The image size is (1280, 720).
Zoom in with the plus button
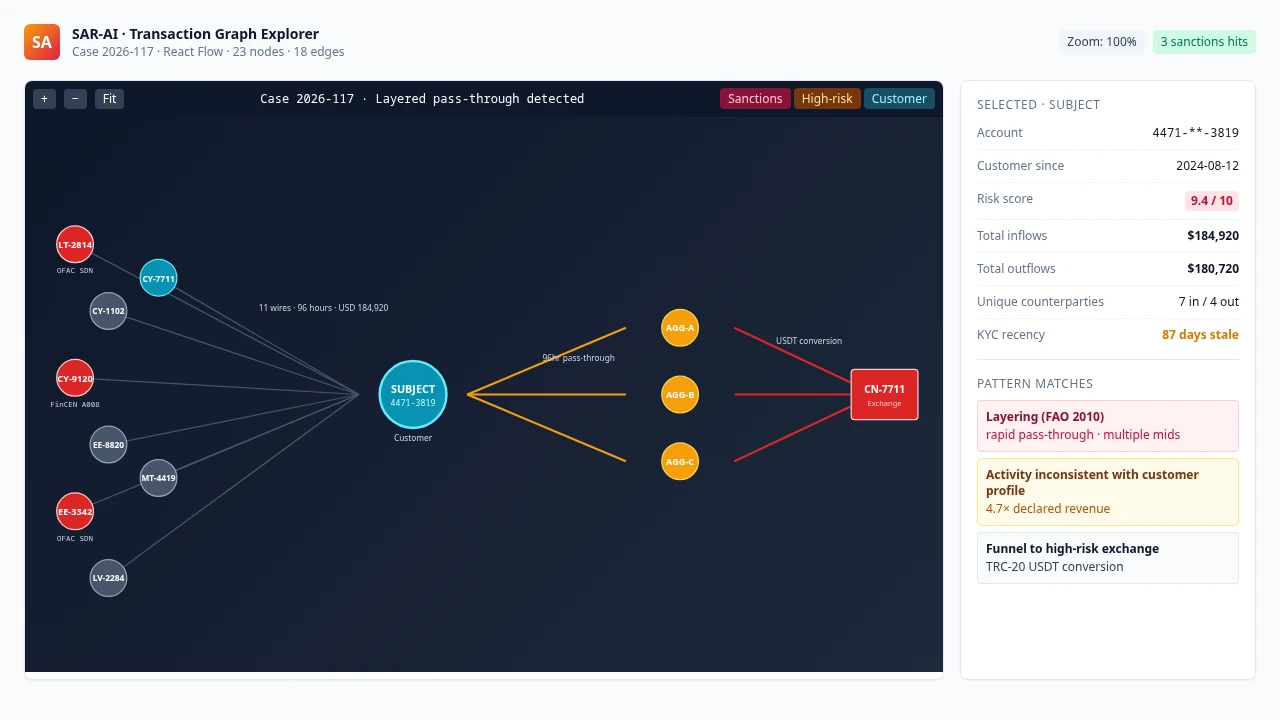pyautogui.click(x=44, y=99)
